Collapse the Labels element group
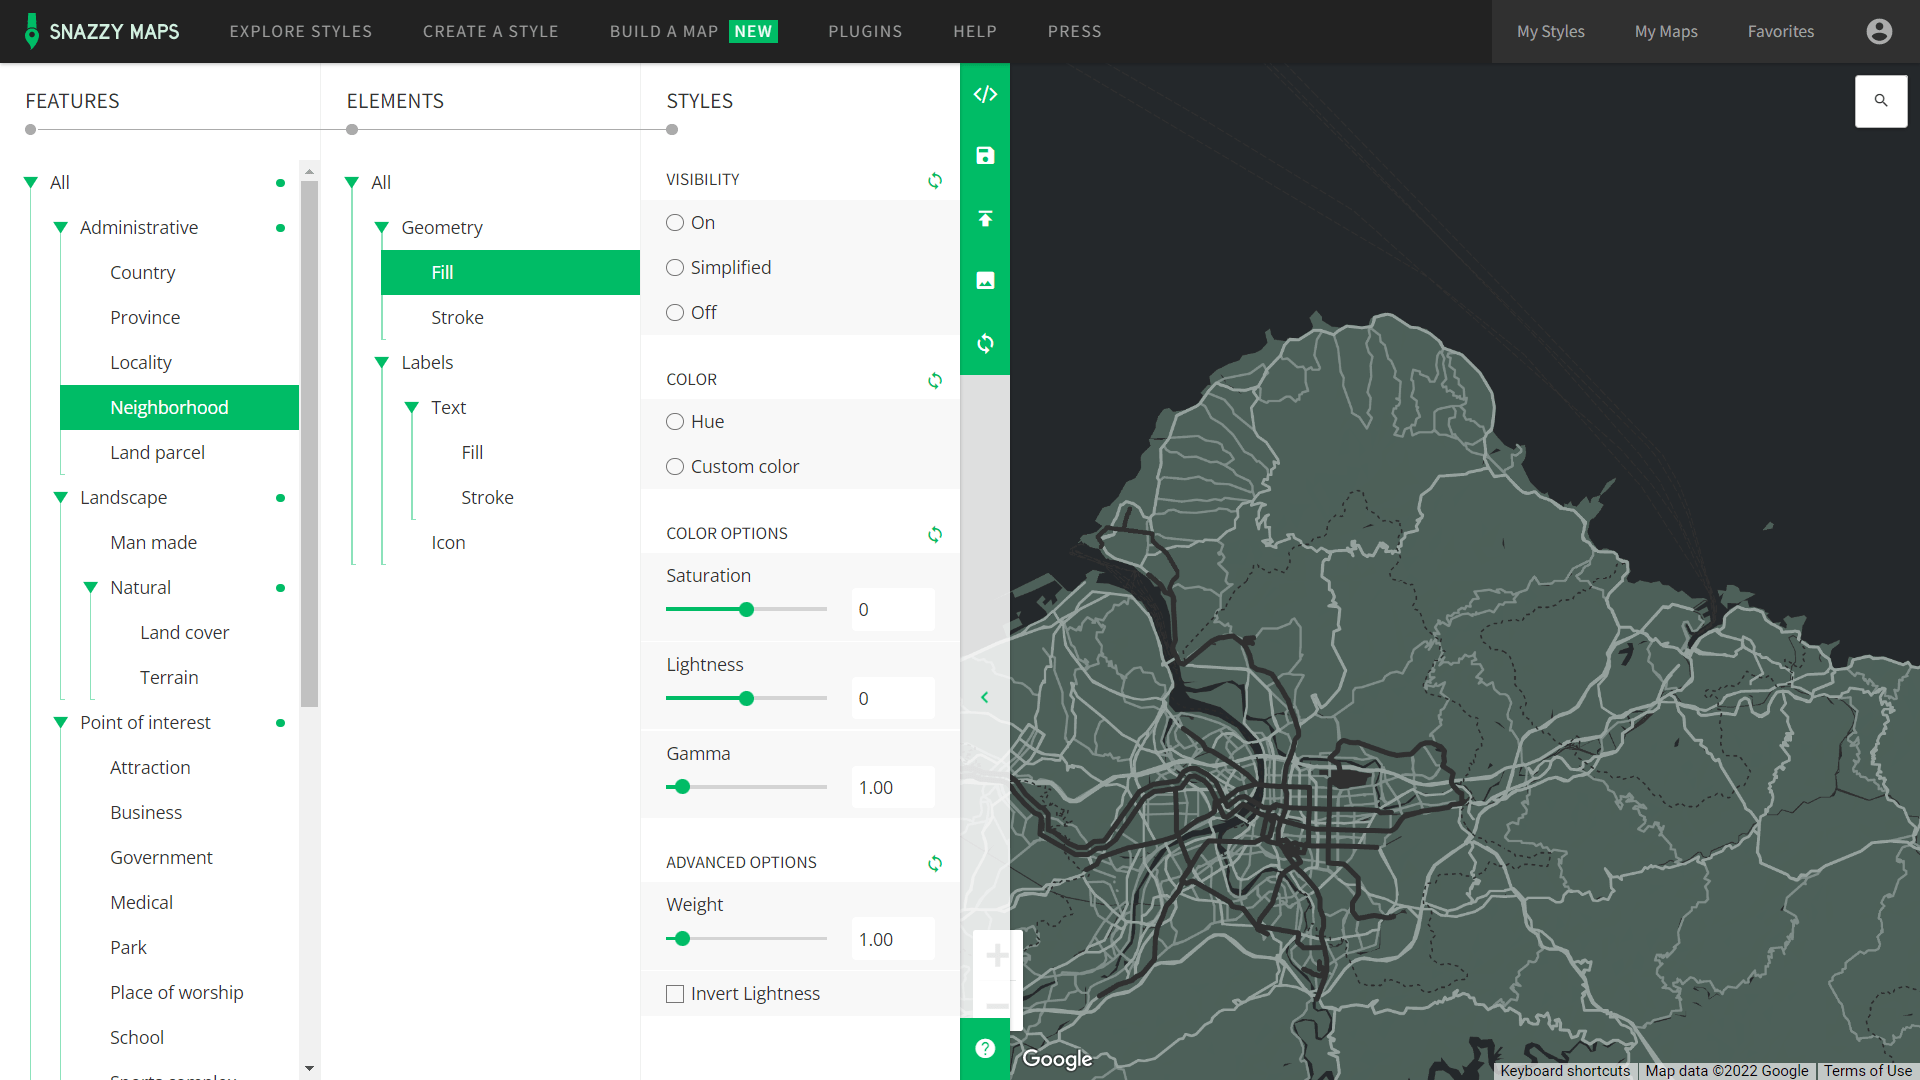Image resolution: width=1920 pixels, height=1080 pixels. 382,362
